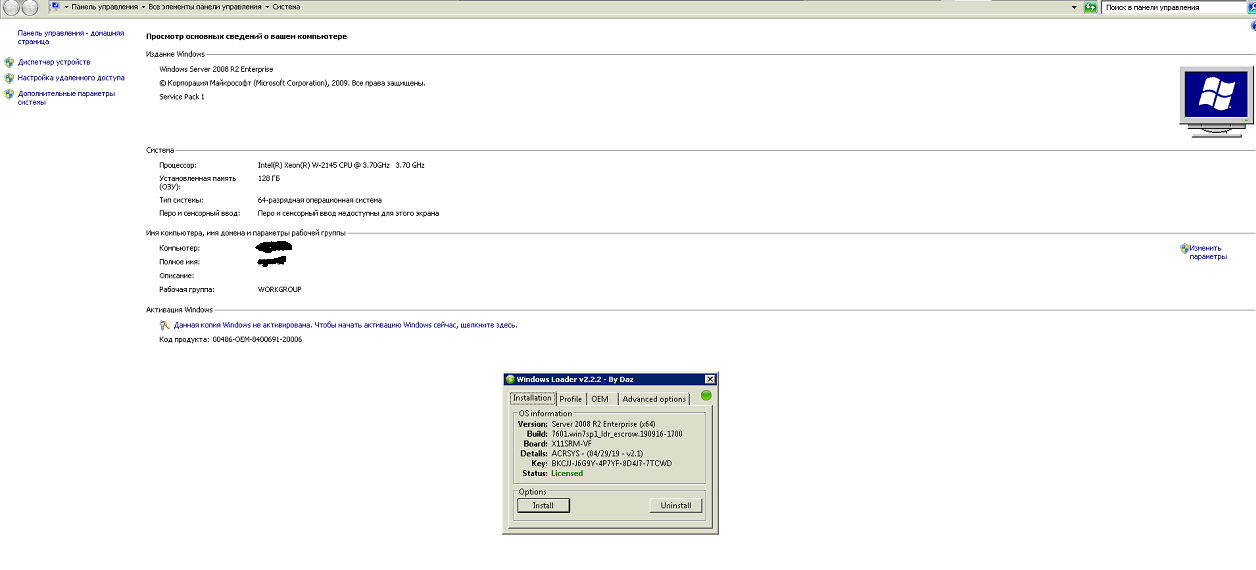Click the Windows activation link text
This screenshot has height=570, width=1256.
coord(346,325)
